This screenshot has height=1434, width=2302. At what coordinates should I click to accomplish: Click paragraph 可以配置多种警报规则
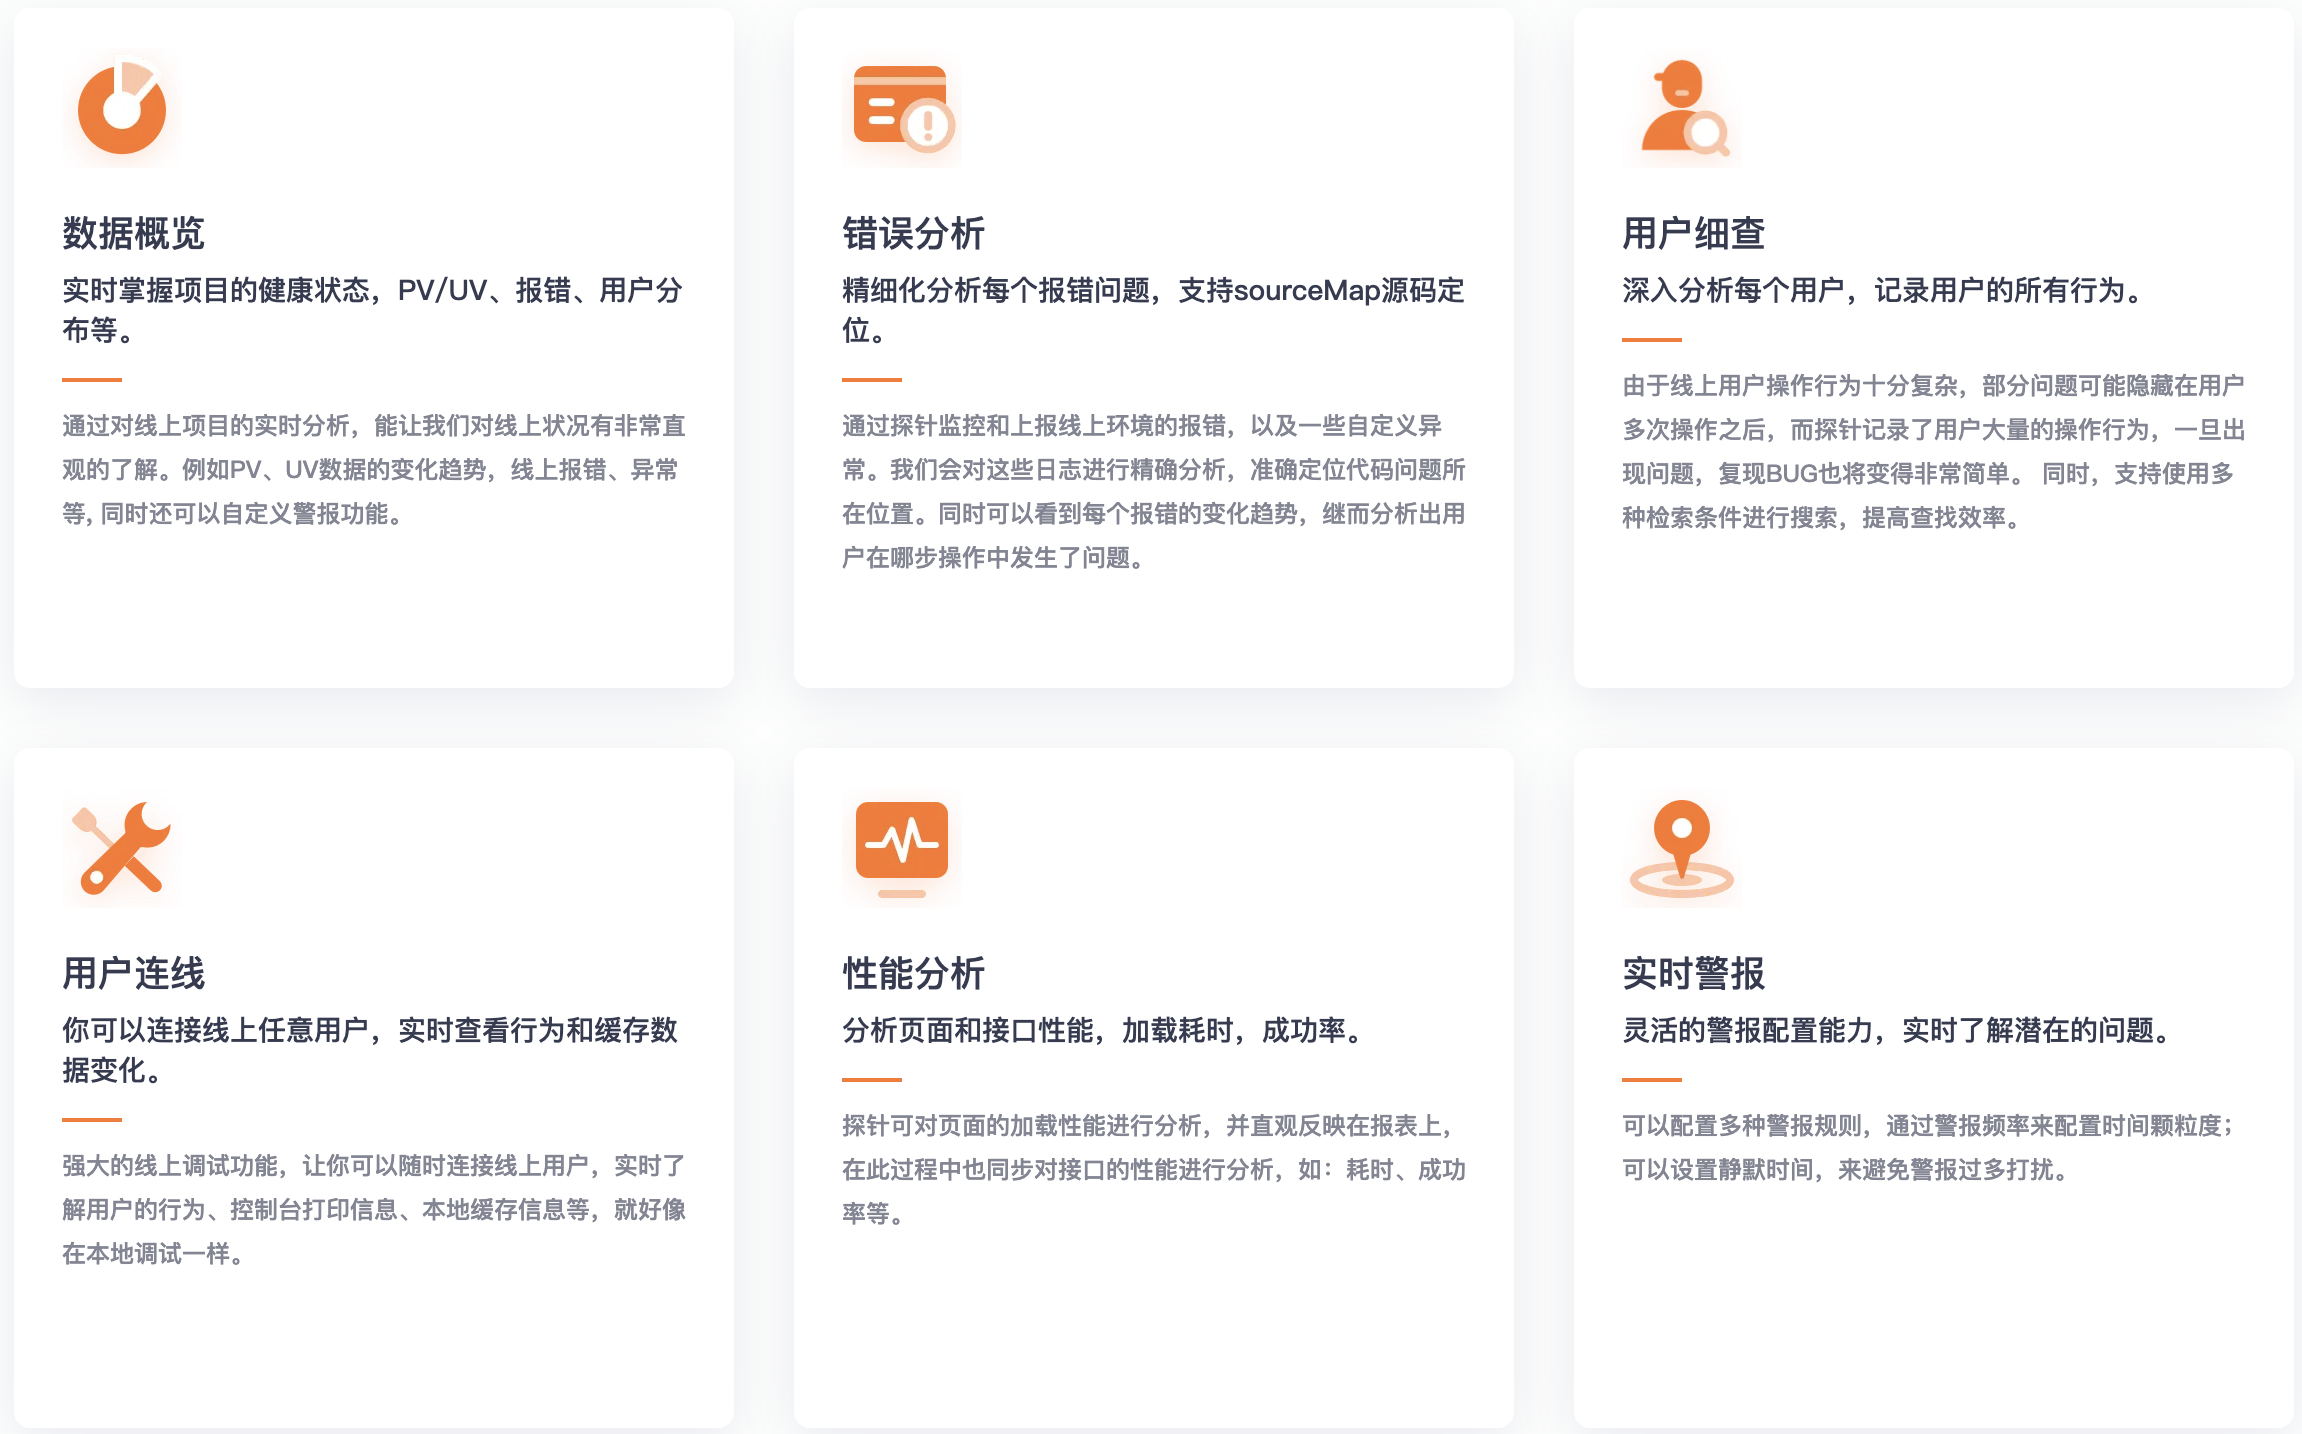click(x=1928, y=1148)
